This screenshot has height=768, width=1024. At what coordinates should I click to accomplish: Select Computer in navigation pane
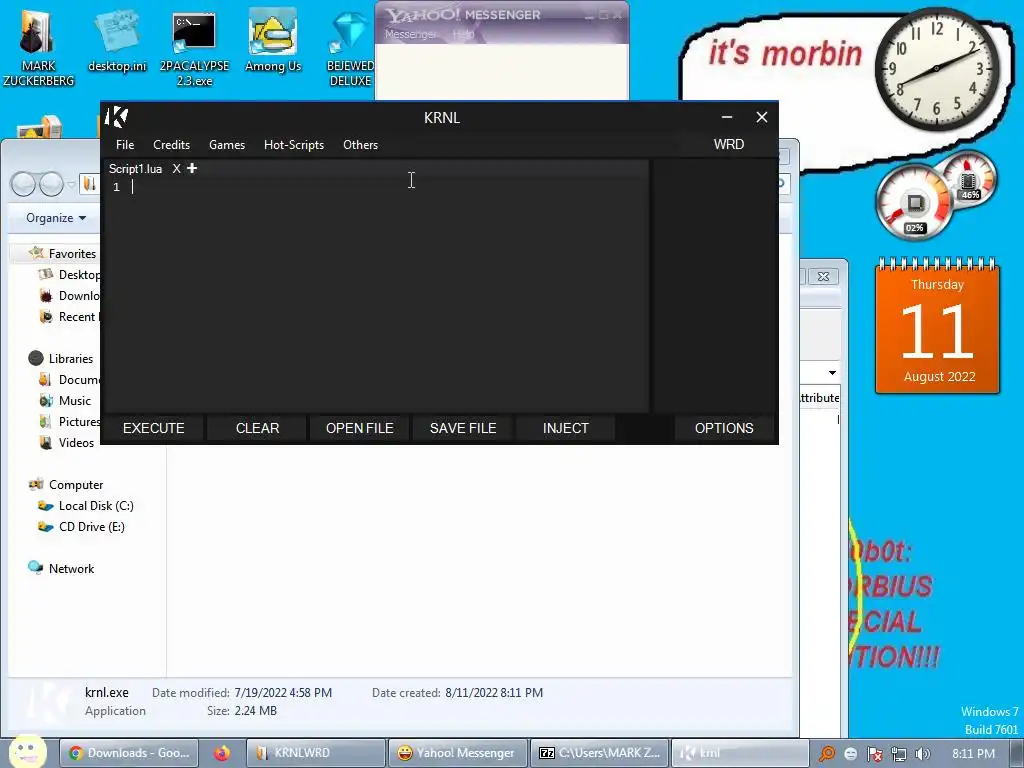coord(65,485)
